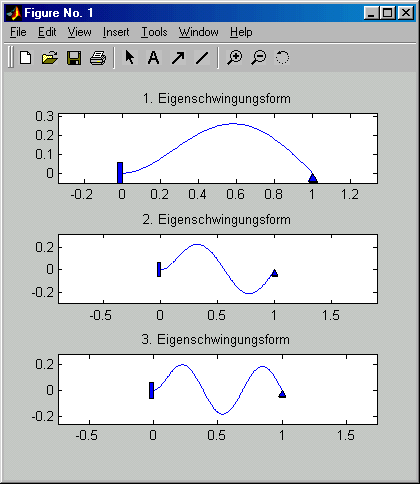Enable plot editing with the arrow pointer icon

pyautogui.click(x=129, y=58)
